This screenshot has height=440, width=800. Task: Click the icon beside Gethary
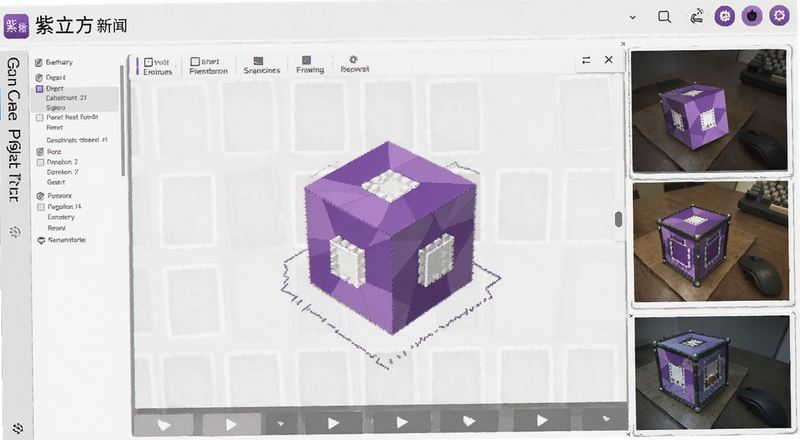[39, 62]
